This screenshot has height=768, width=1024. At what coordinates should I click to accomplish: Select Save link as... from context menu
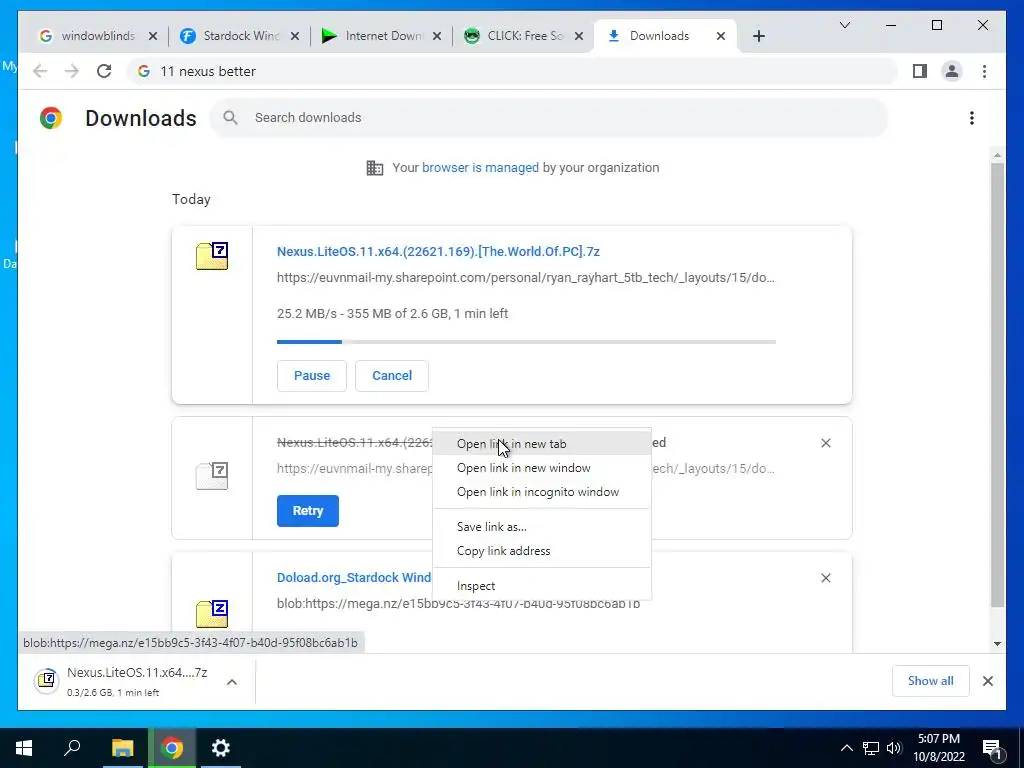click(x=541, y=527)
